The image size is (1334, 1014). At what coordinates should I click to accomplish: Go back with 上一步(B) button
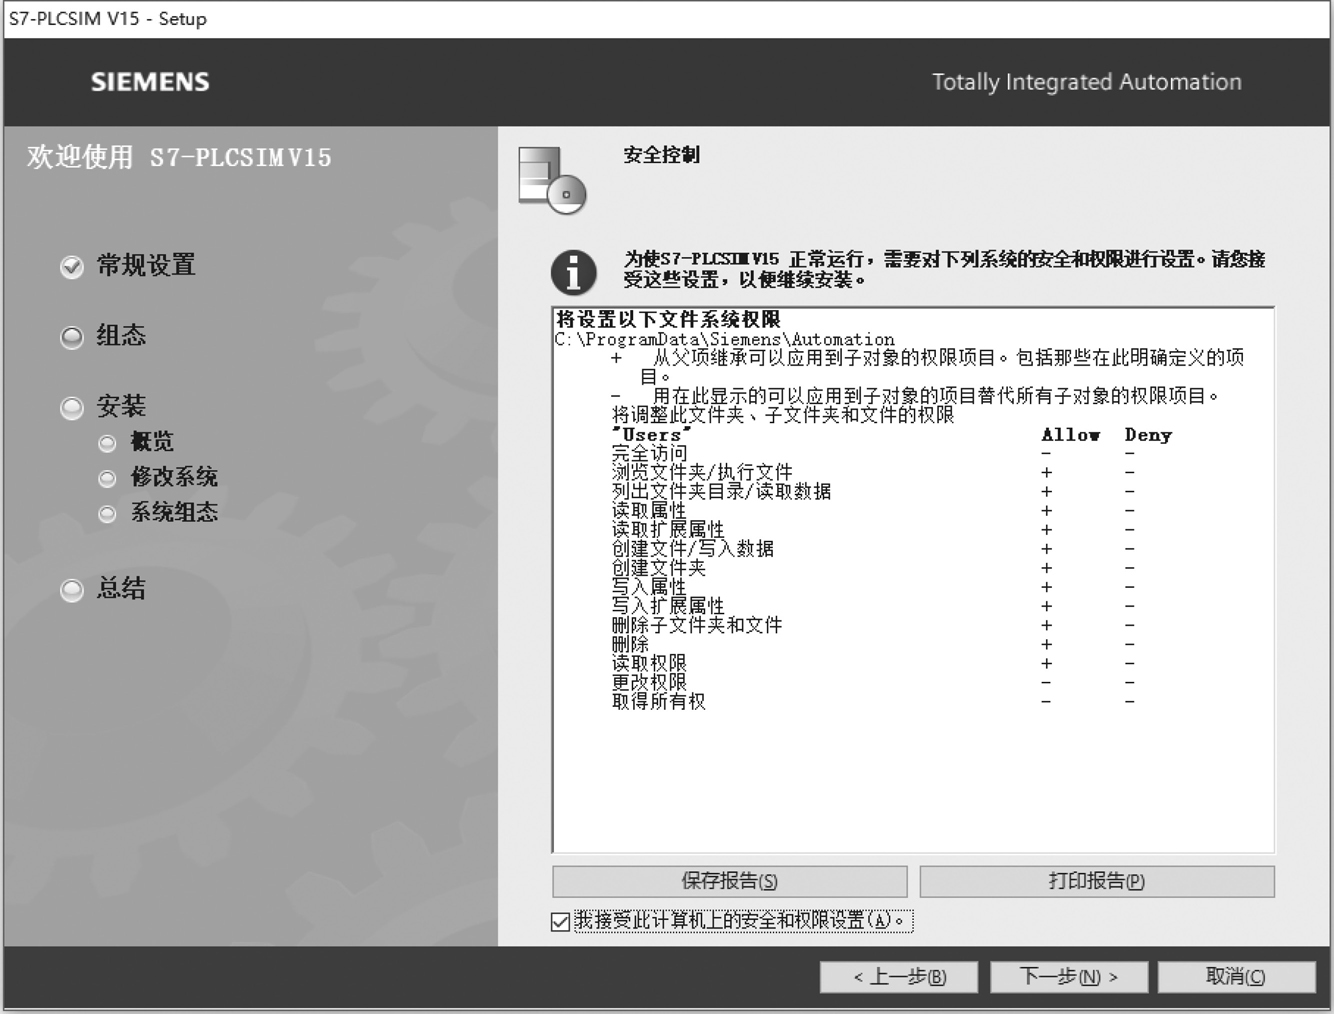click(x=899, y=977)
